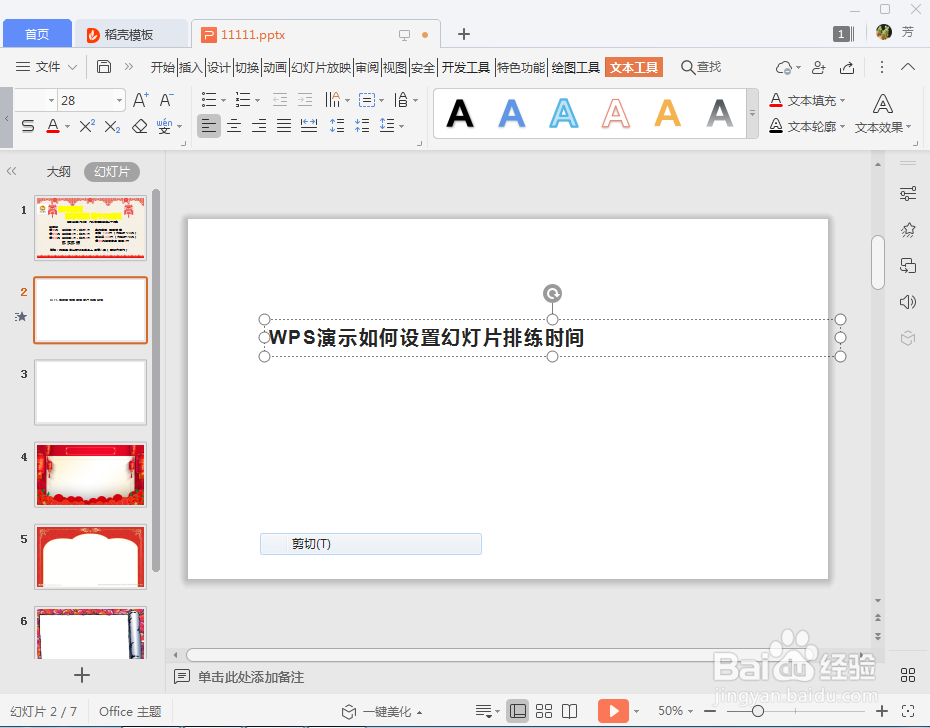Click the speaker icon on the right sidebar

click(x=908, y=301)
